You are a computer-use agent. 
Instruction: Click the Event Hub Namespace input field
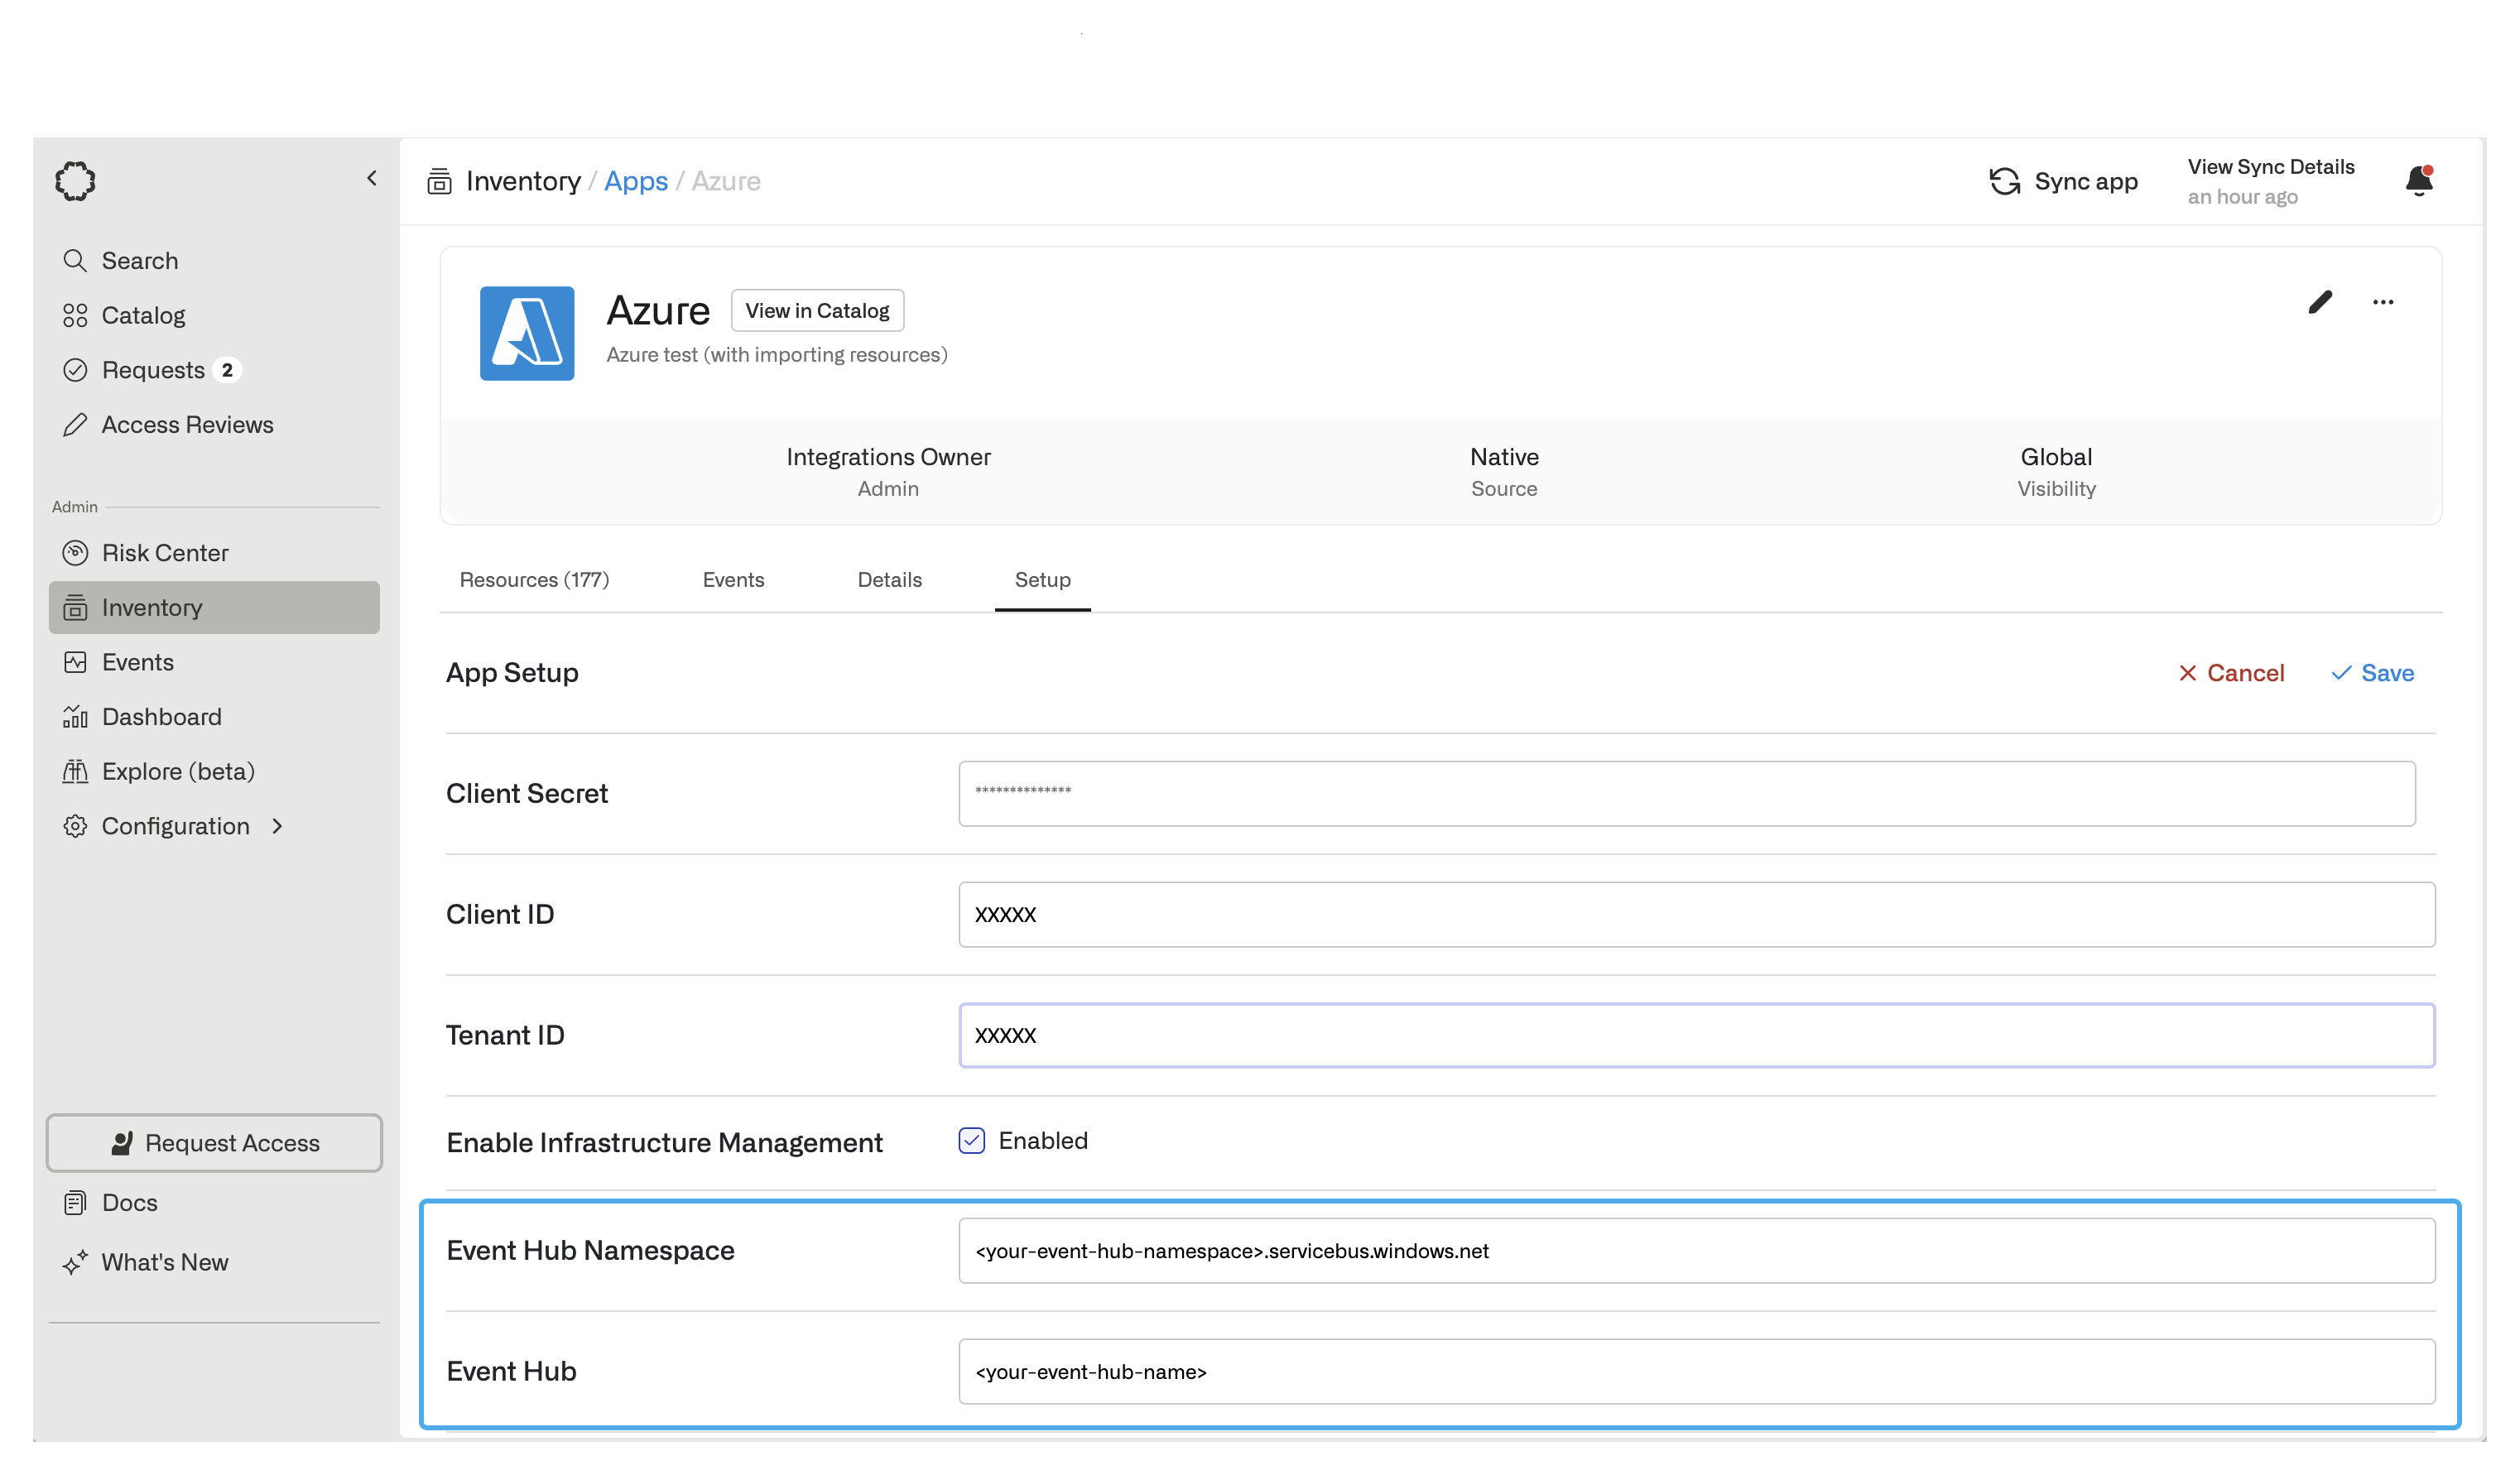pos(1696,1250)
